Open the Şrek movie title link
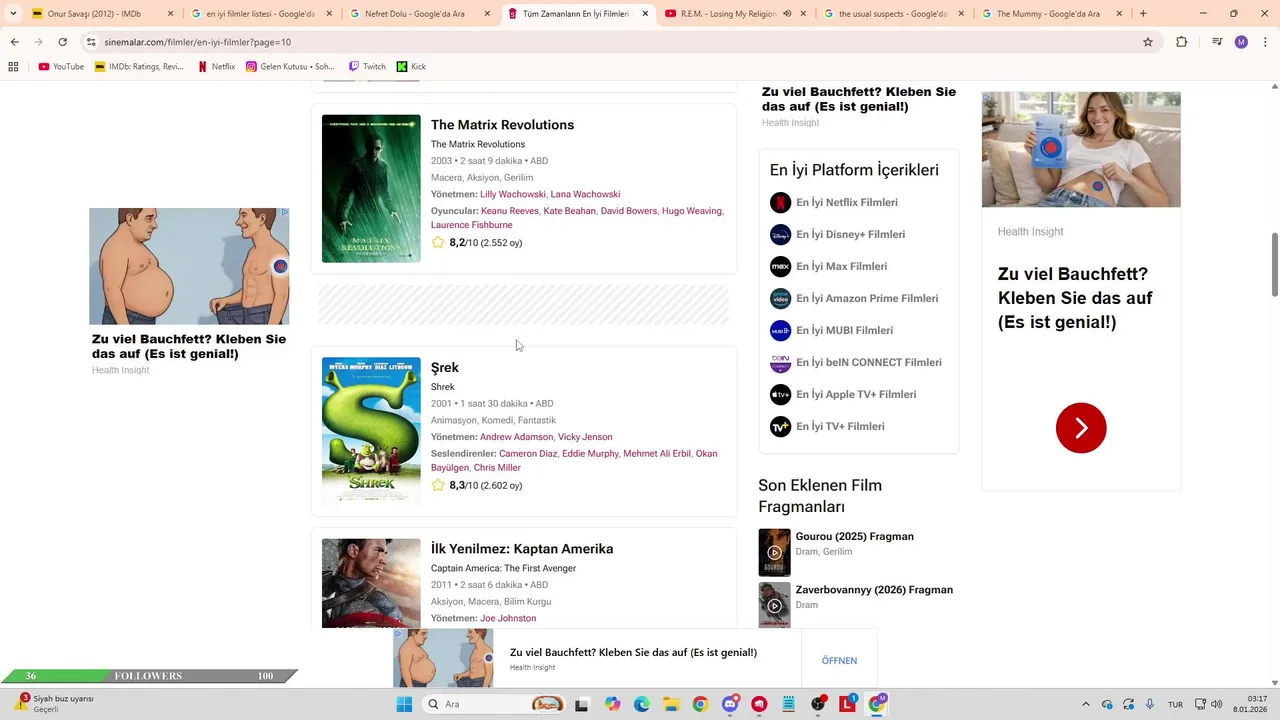 (445, 368)
